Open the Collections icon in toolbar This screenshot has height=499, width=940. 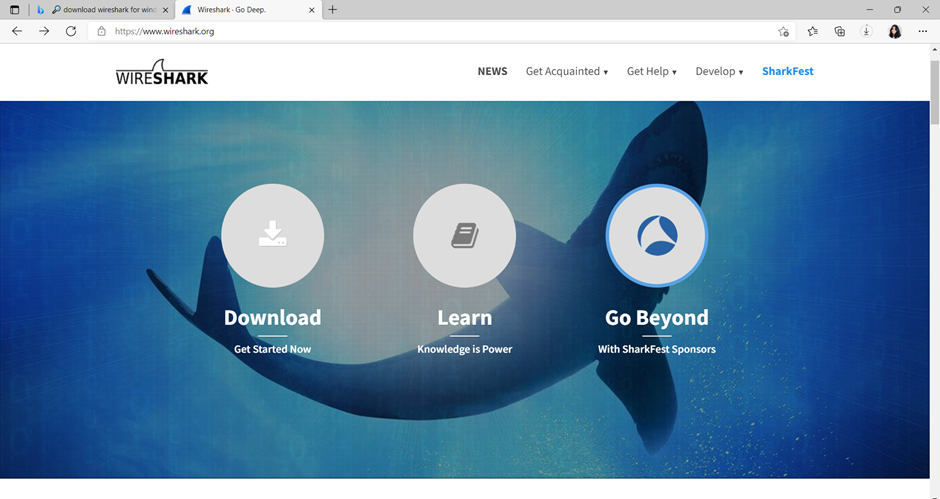click(x=839, y=31)
